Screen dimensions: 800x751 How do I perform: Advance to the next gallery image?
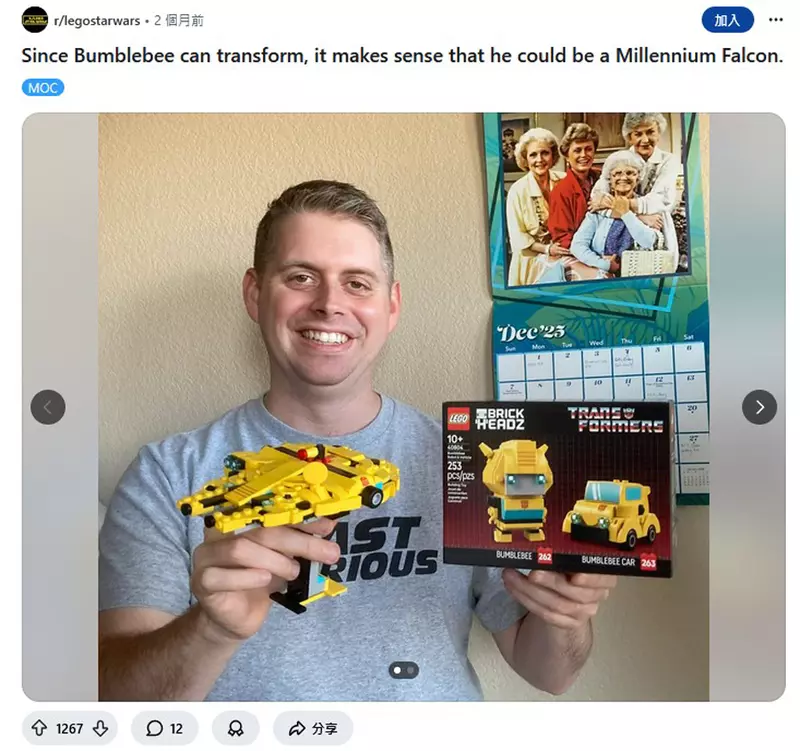759,407
